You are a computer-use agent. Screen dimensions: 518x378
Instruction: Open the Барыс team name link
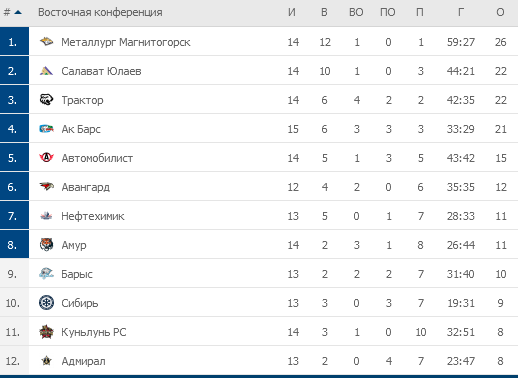[77, 274]
